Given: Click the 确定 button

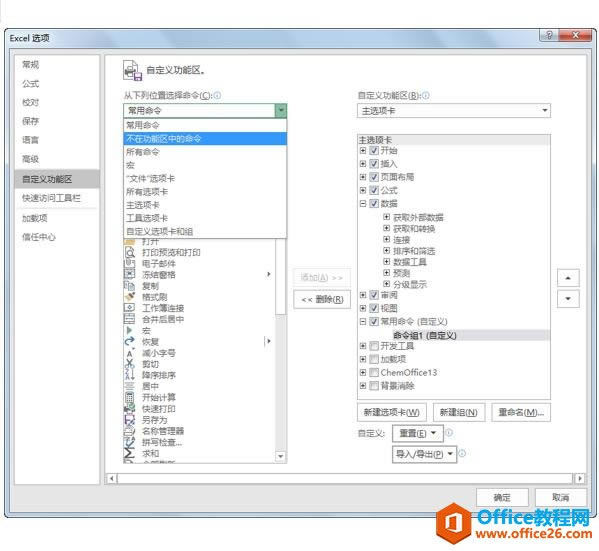Looking at the screenshot, I should (x=502, y=498).
